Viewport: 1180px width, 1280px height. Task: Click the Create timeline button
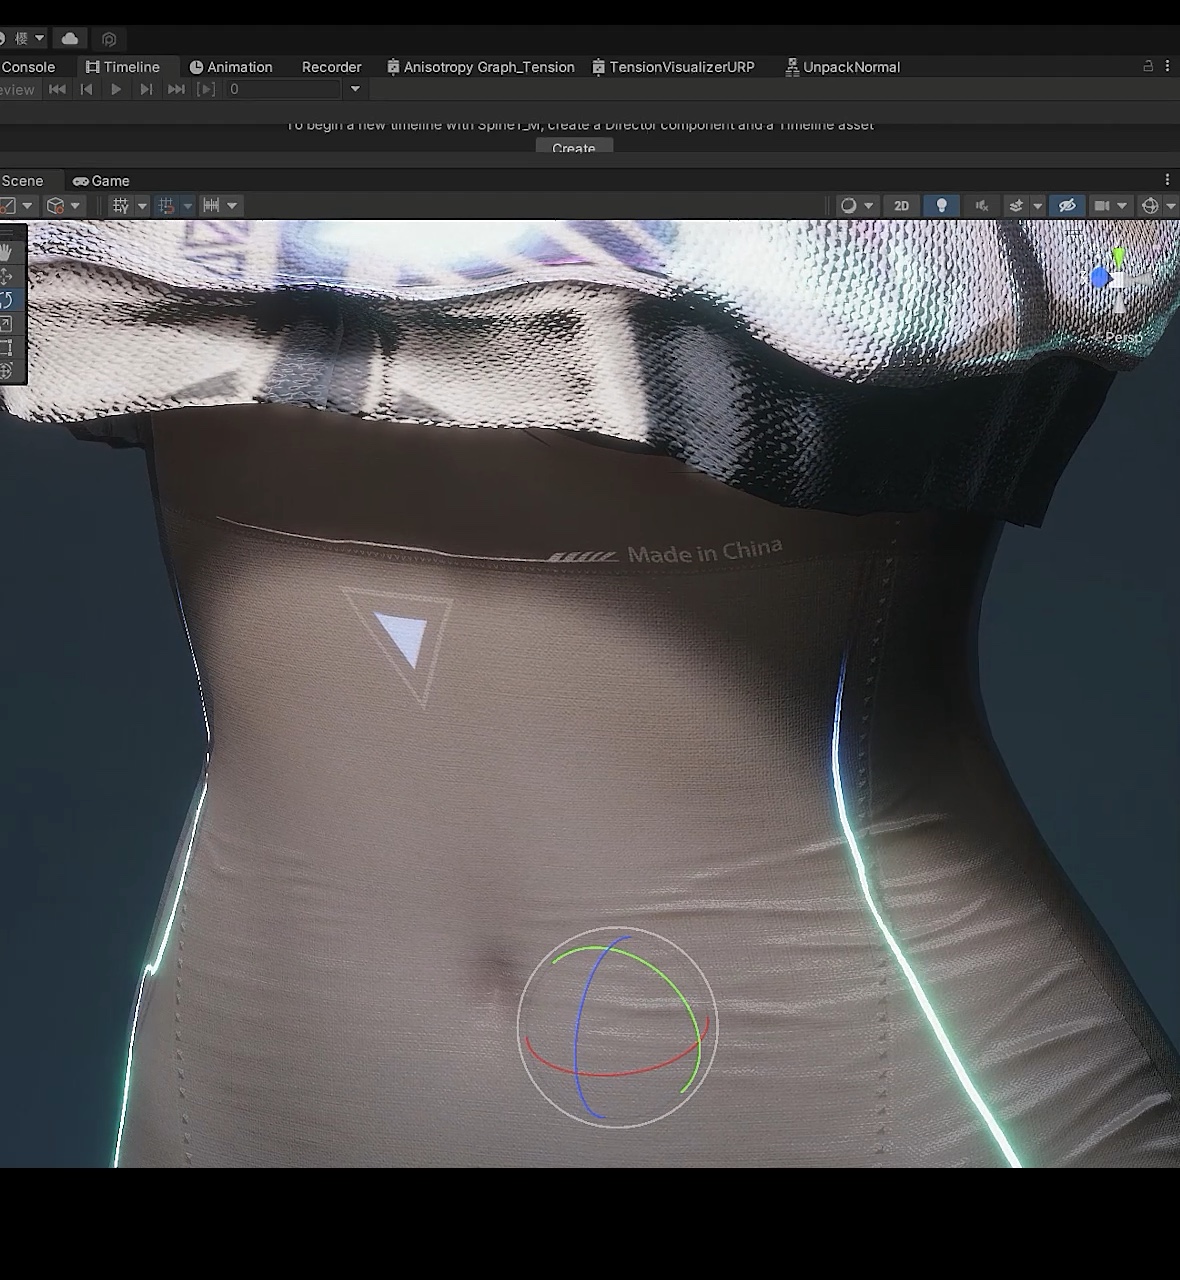574,148
